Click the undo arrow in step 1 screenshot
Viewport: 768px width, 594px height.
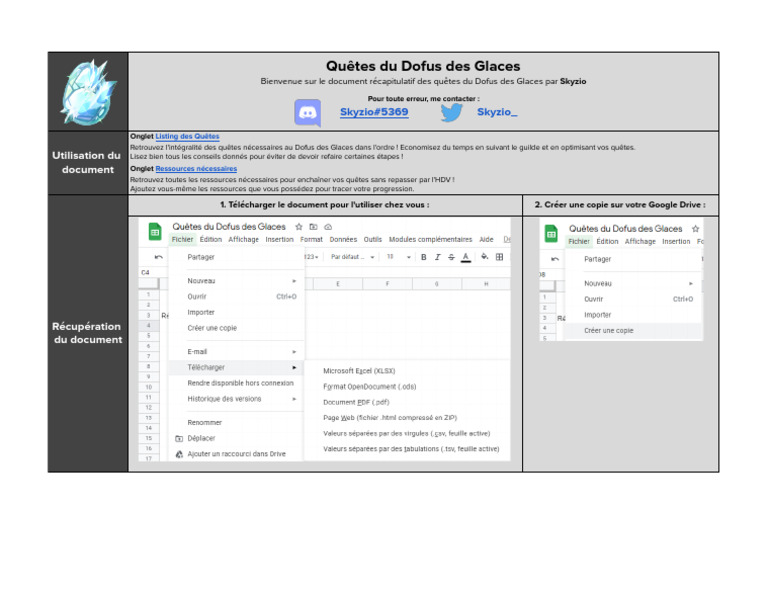(x=159, y=257)
